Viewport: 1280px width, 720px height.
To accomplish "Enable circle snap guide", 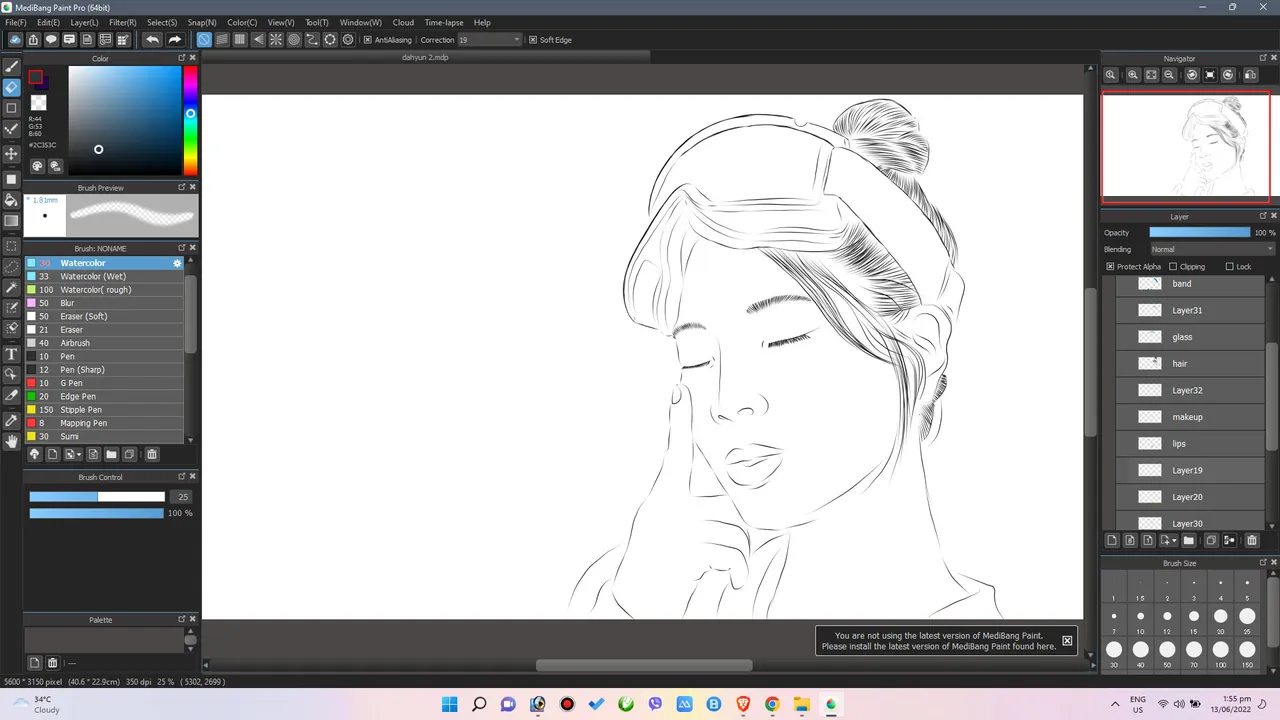I will (294, 40).
